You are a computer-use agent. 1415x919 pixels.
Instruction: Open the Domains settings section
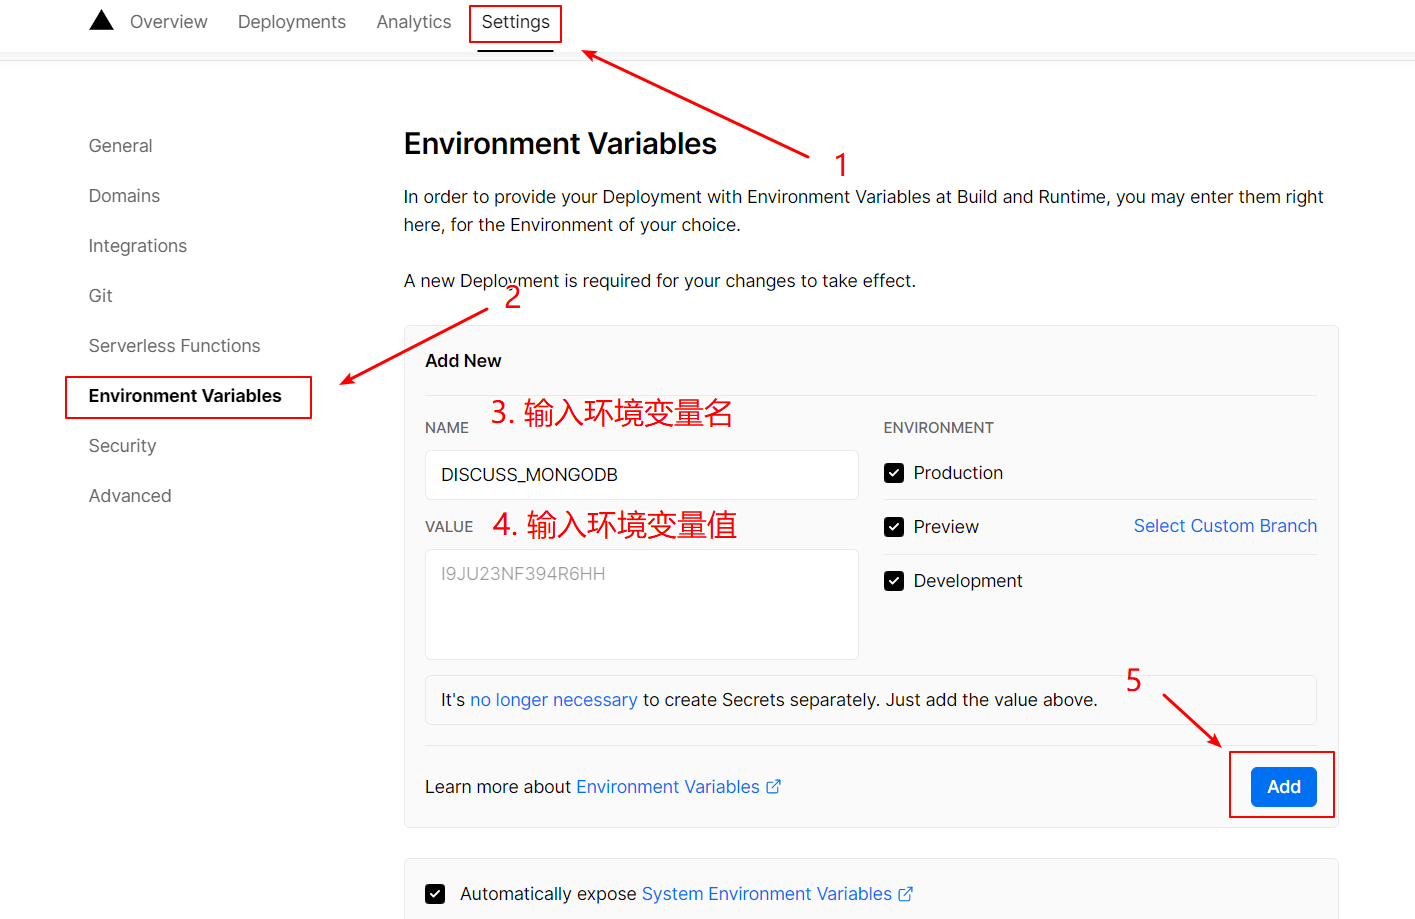(124, 195)
